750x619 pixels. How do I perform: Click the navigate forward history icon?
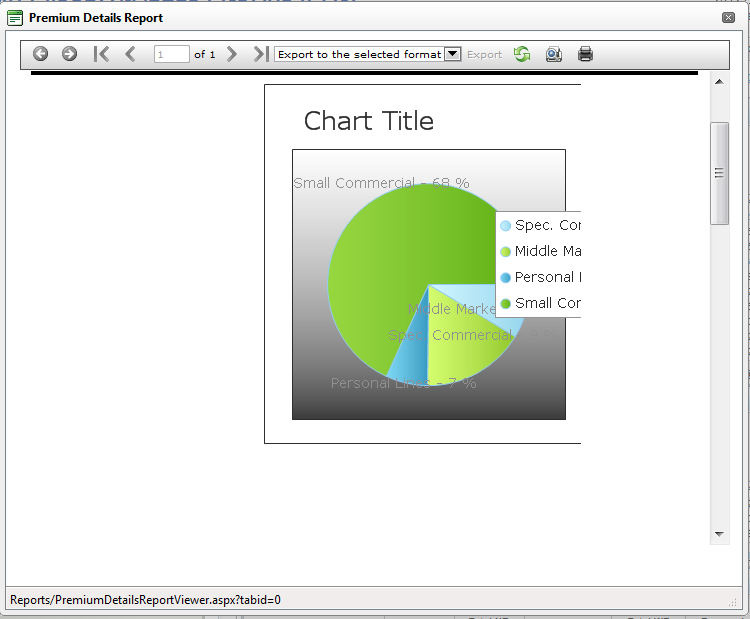(69, 54)
